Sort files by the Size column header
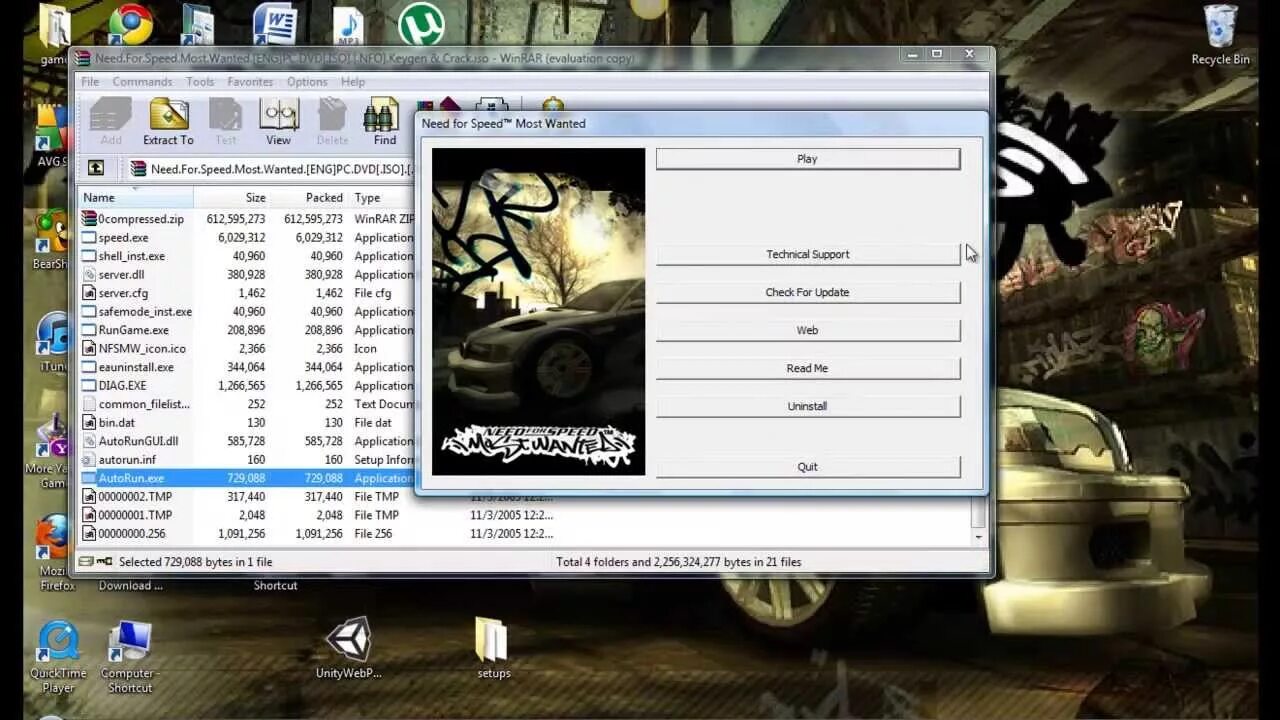 pos(232,198)
